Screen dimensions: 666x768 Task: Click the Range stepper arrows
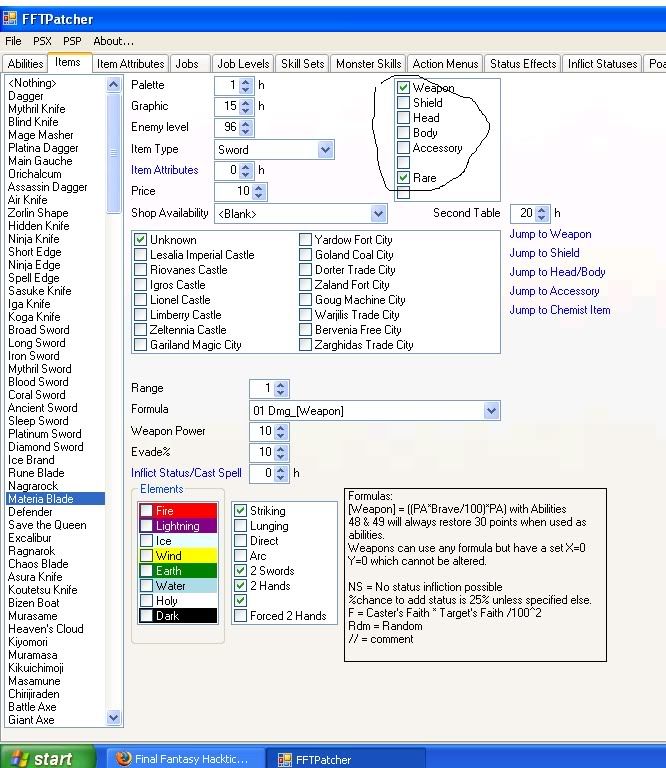(281, 389)
